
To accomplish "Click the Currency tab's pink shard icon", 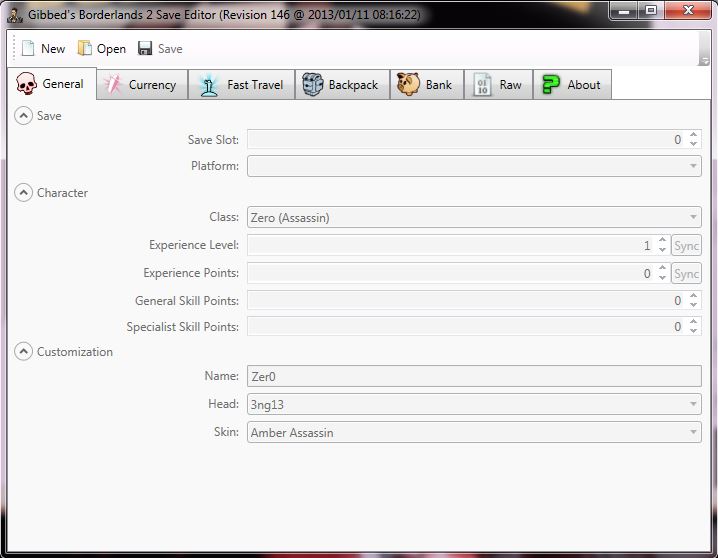I will point(112,85).
